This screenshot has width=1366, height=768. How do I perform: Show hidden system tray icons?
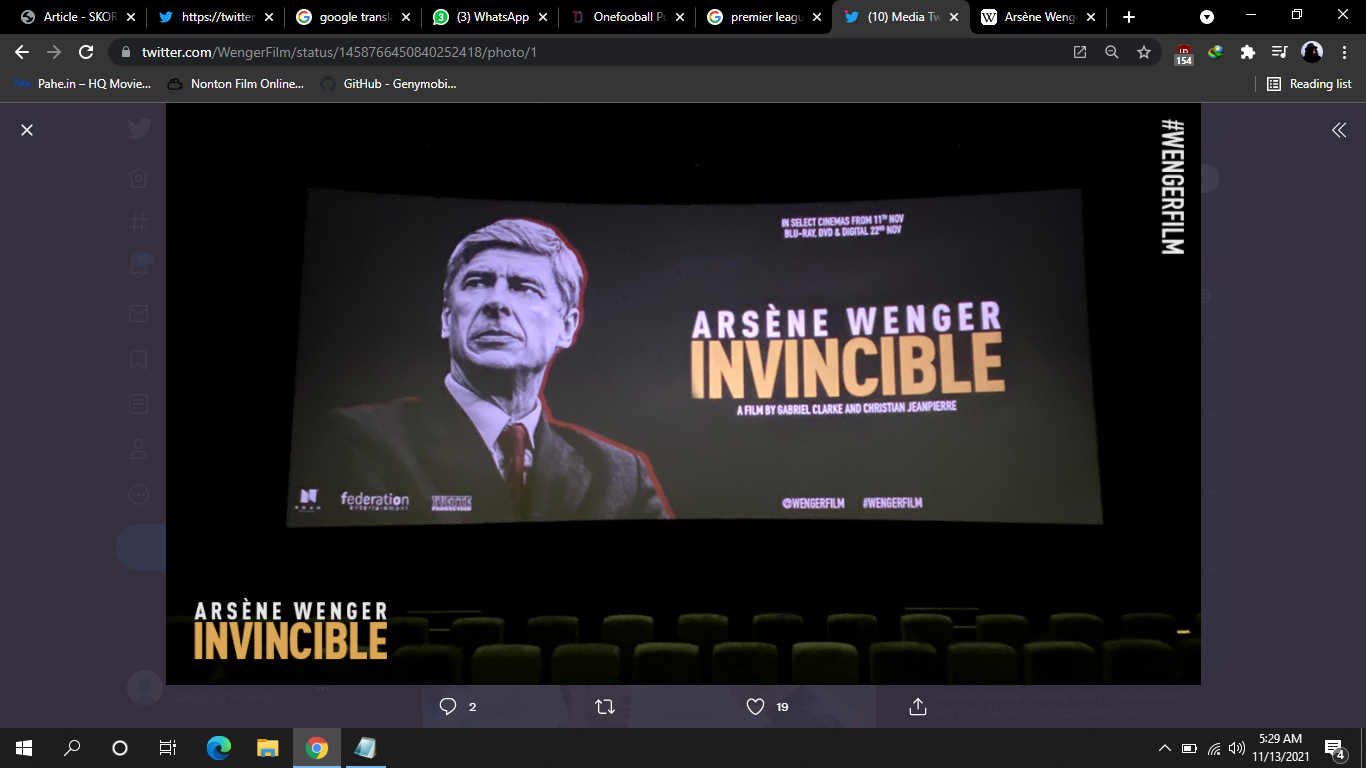click(x=1165, y=748)
